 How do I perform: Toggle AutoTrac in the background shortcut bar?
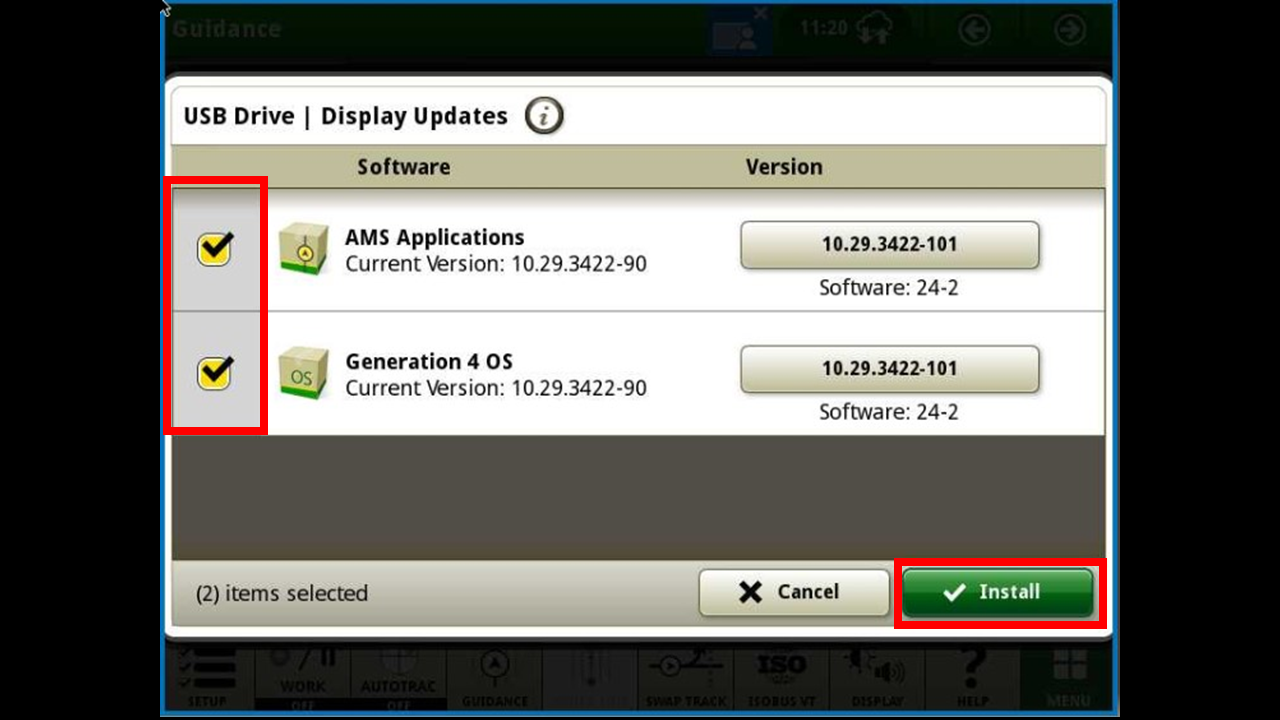[x=398, y=680]
